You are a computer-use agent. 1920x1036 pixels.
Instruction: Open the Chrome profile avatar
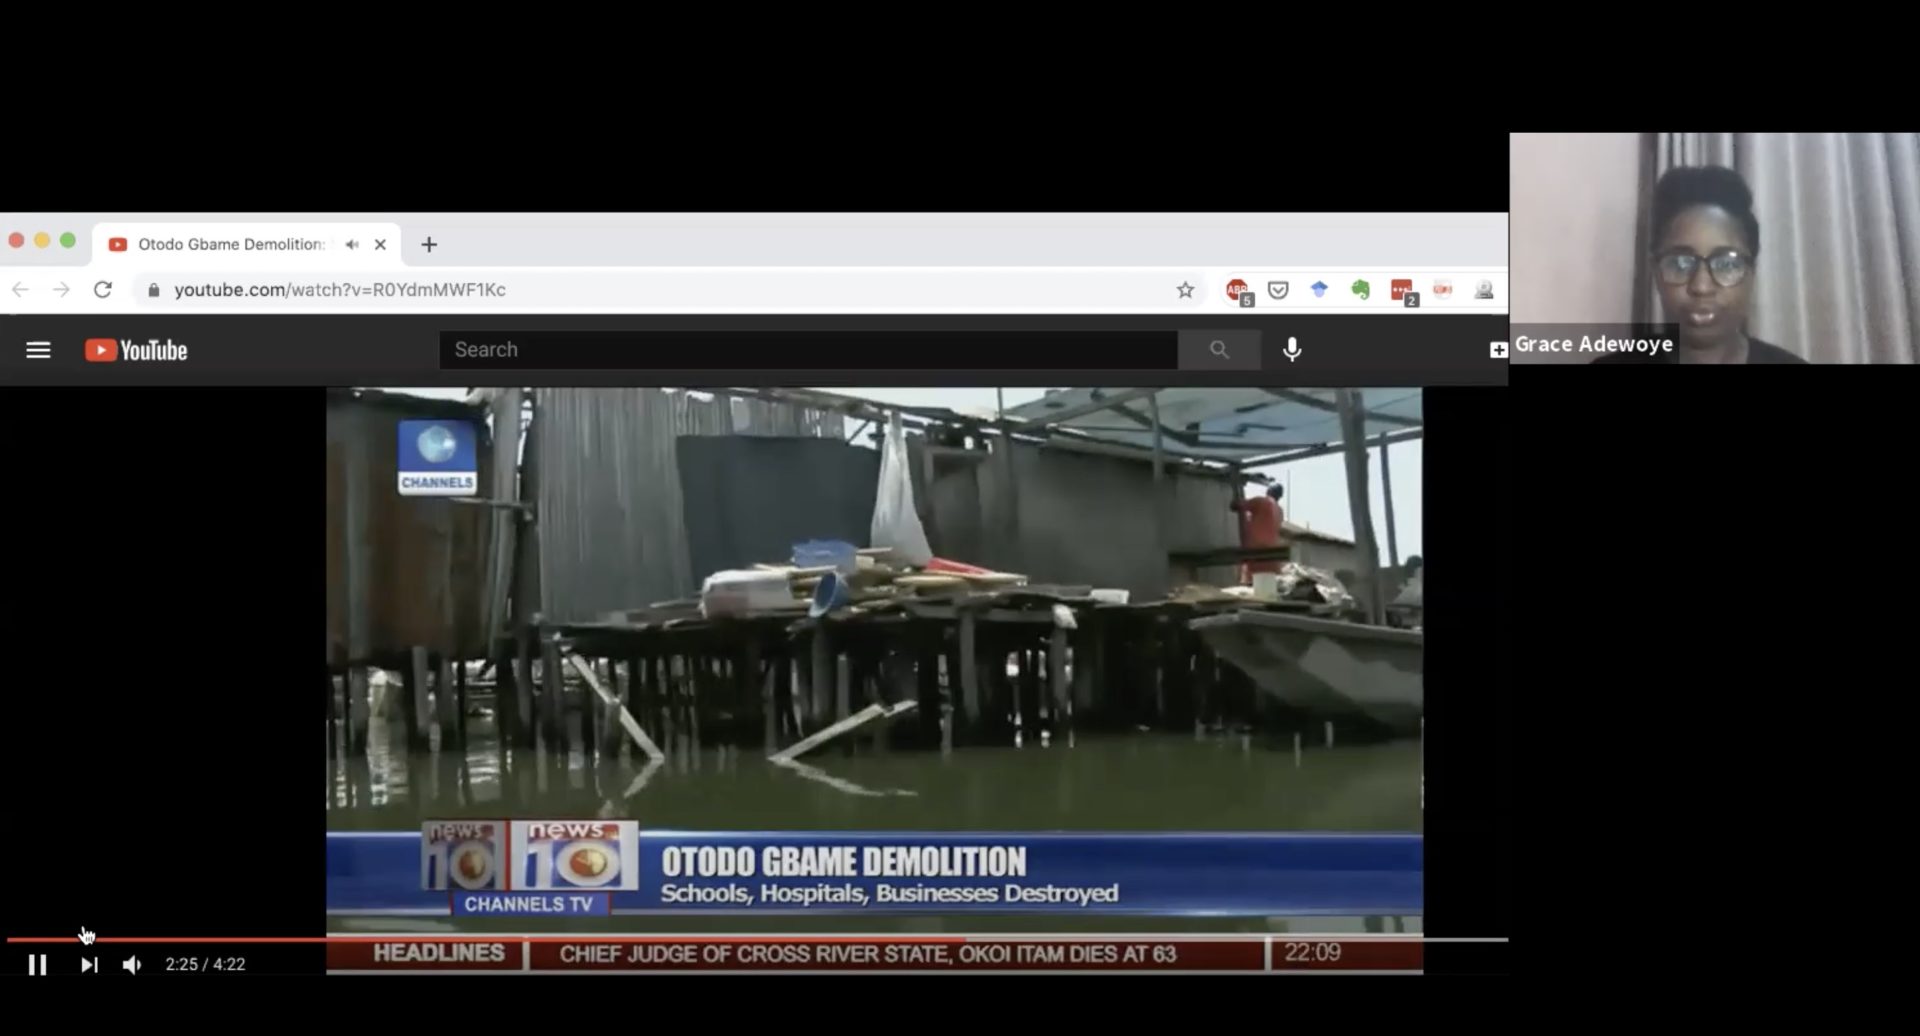tap(1484, 290)
